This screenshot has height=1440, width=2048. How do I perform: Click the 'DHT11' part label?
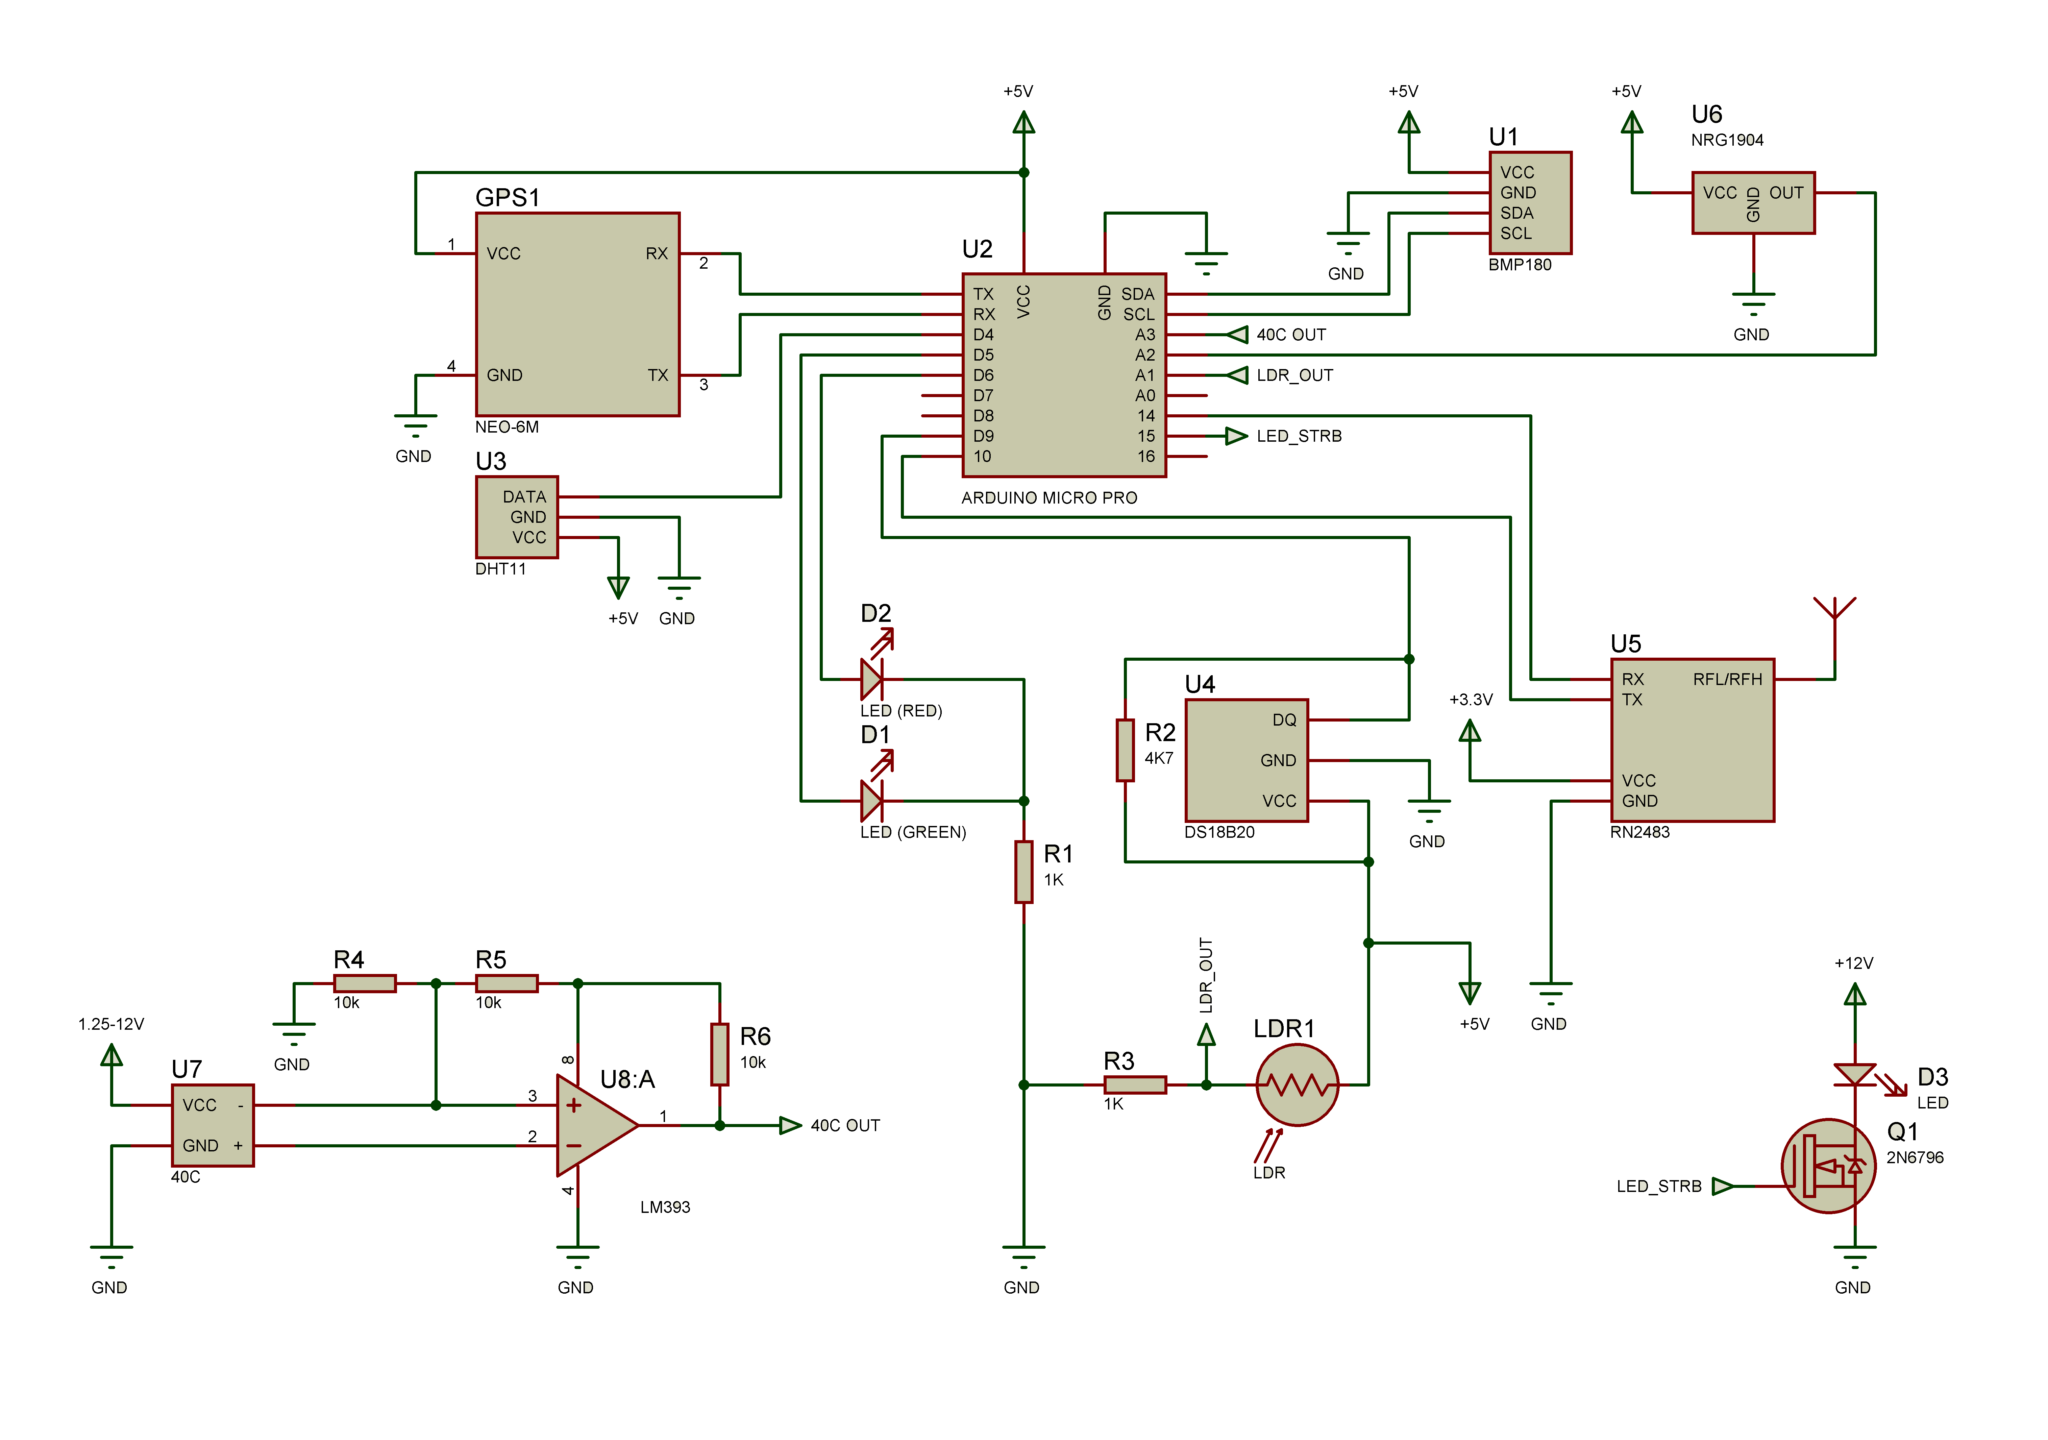500,569
